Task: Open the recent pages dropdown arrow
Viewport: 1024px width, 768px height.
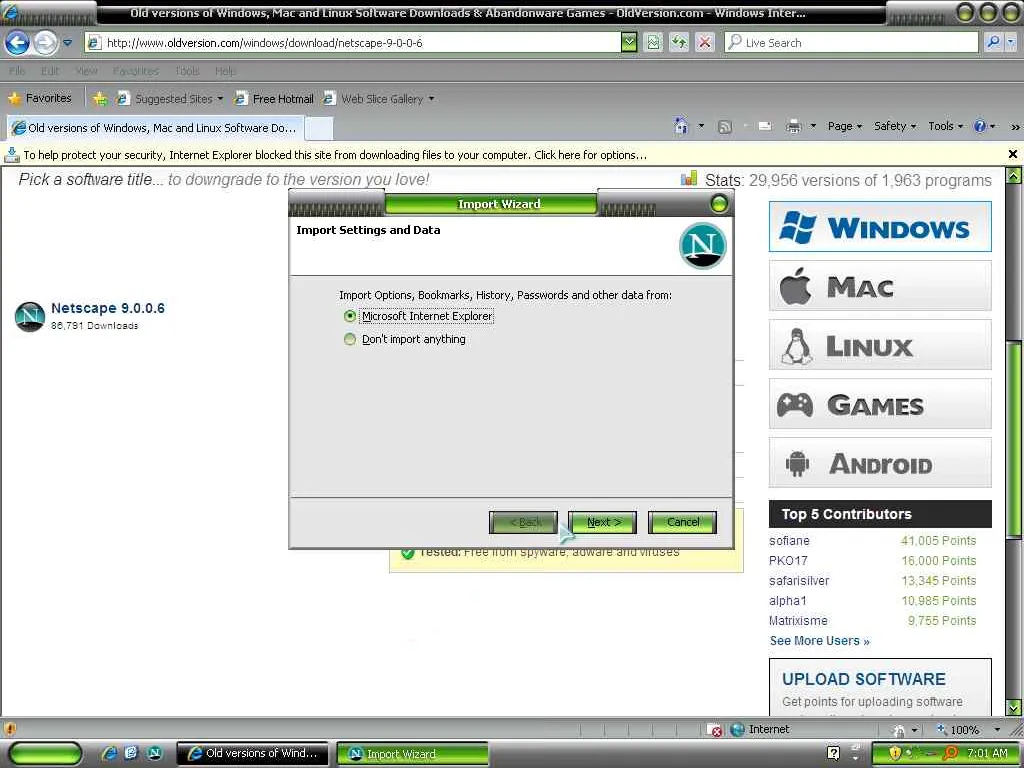Action: pyautogui.click(x=67, y=43)
